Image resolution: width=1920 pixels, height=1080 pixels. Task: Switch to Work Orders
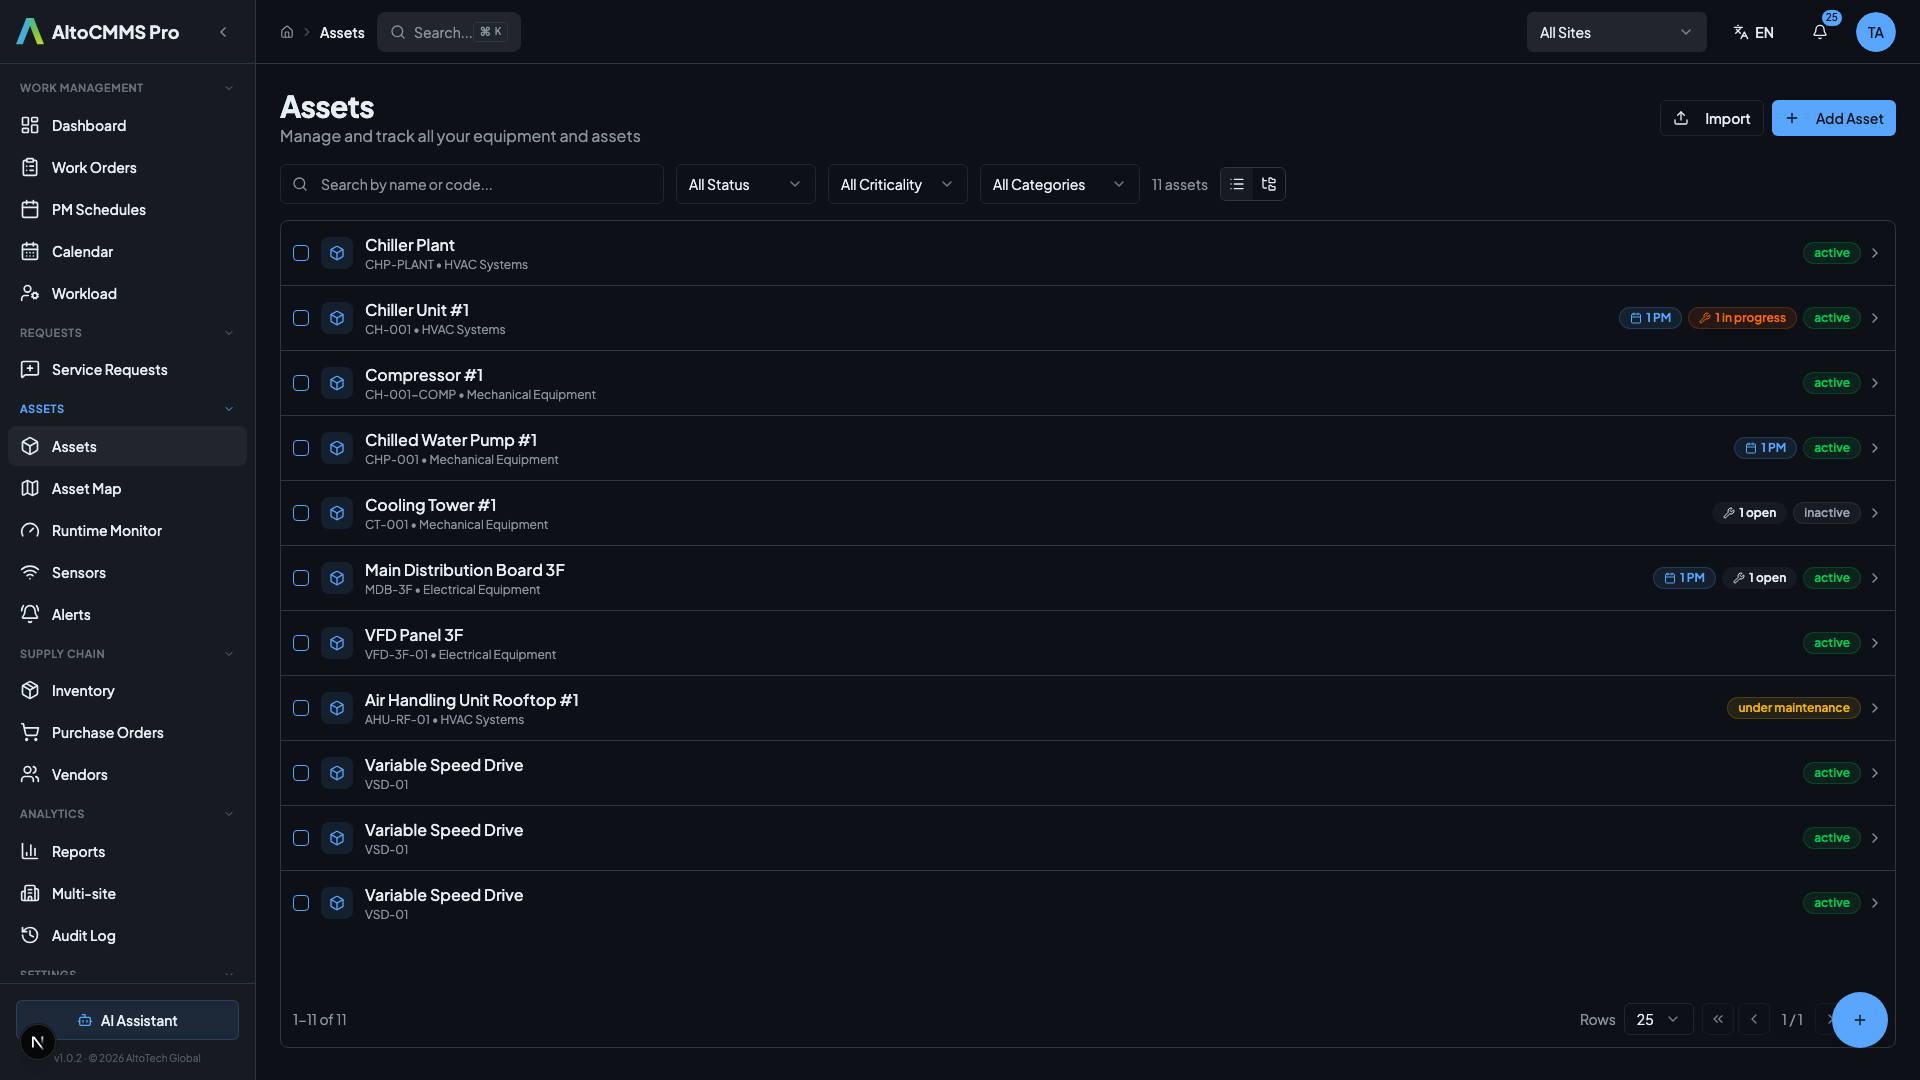94,167
